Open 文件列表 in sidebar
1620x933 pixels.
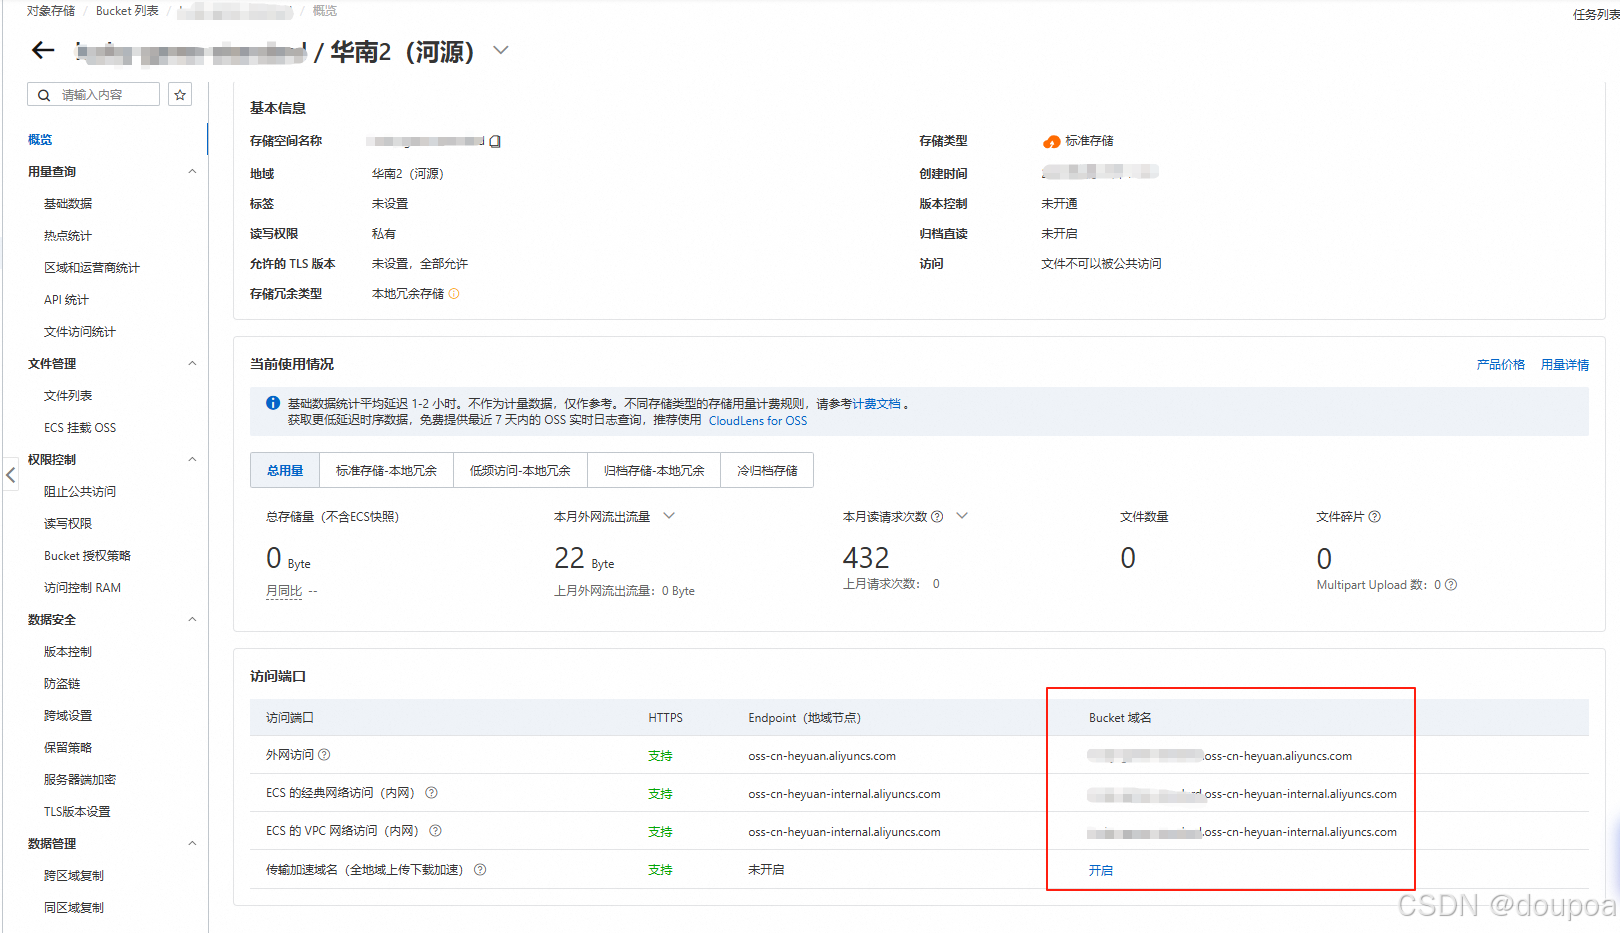(x=68, y=396)
